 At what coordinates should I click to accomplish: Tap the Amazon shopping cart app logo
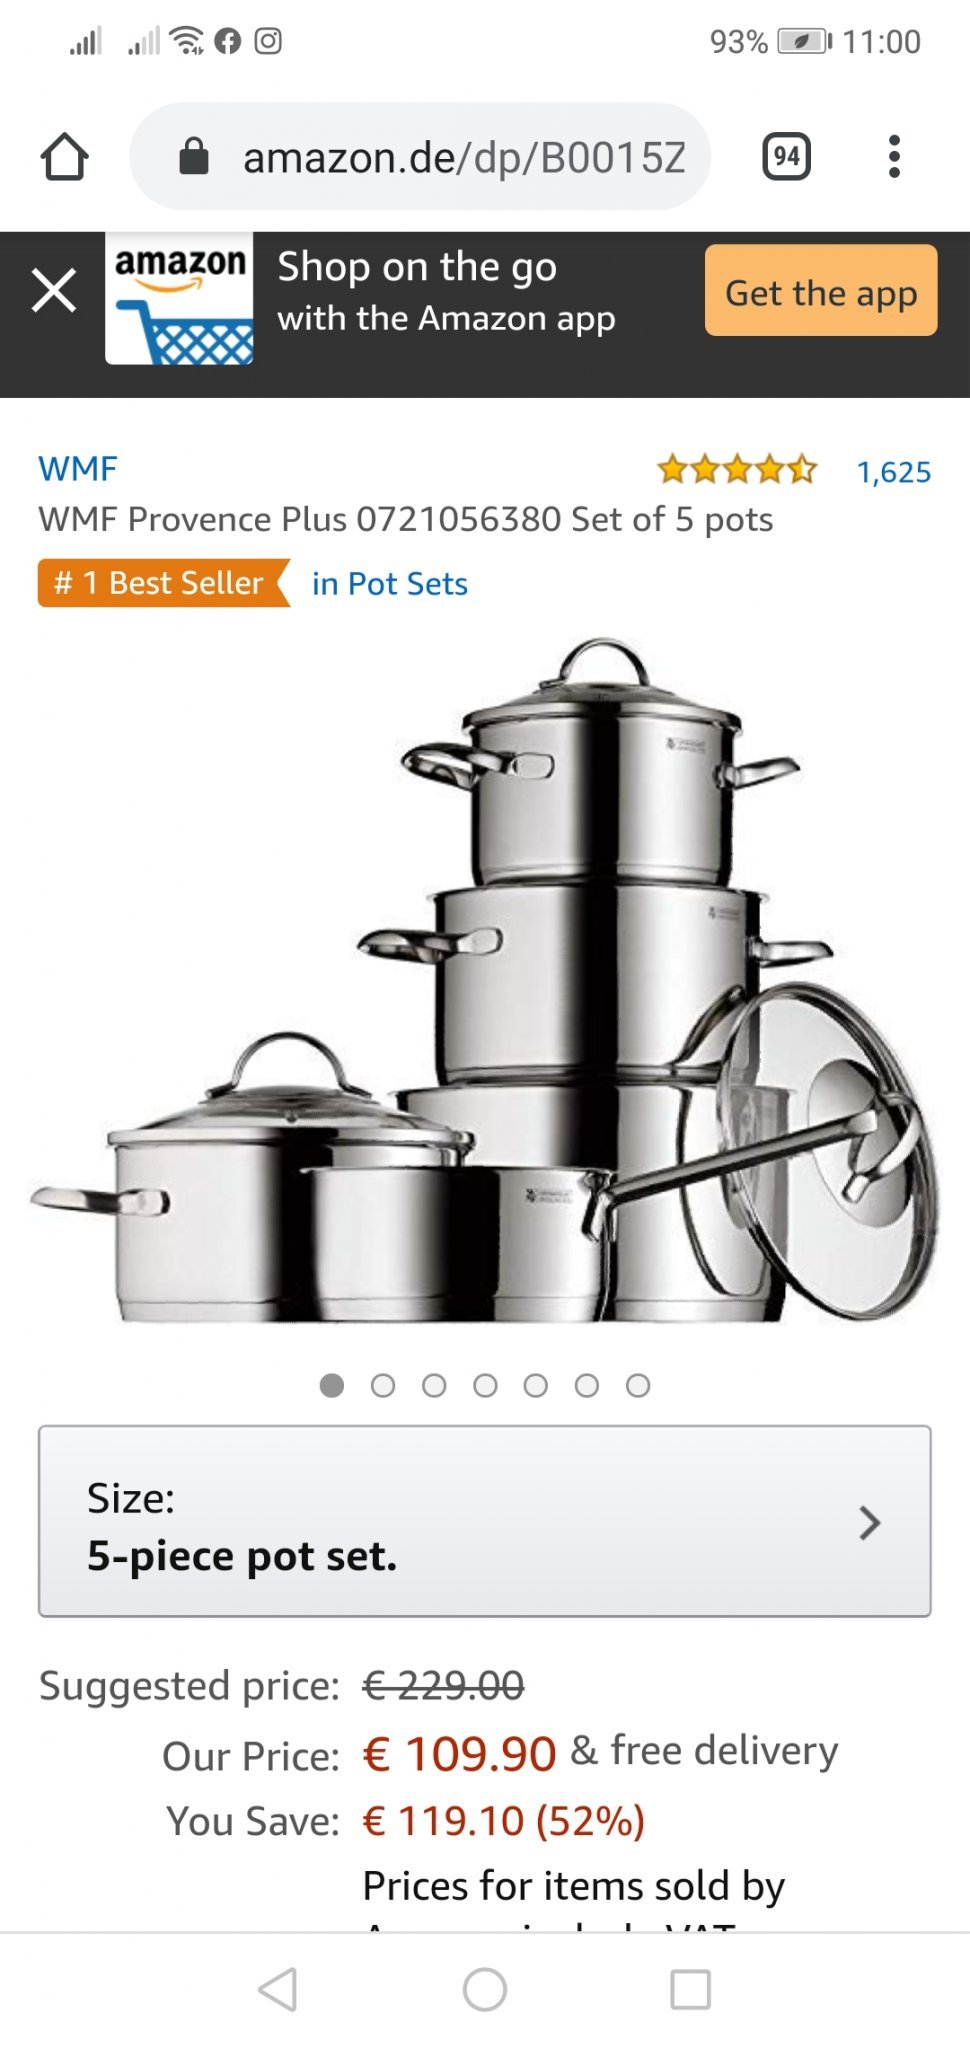180,298
